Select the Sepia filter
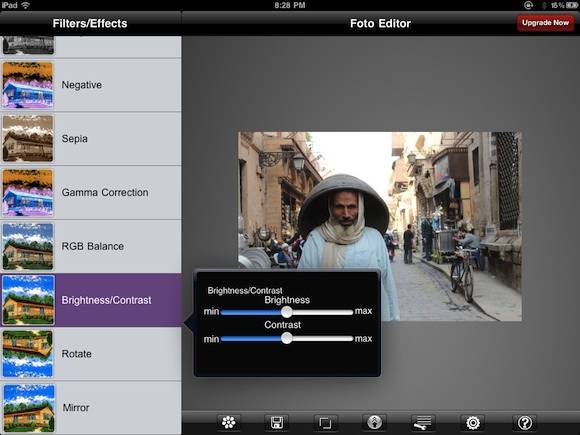 tap(91, 139)
